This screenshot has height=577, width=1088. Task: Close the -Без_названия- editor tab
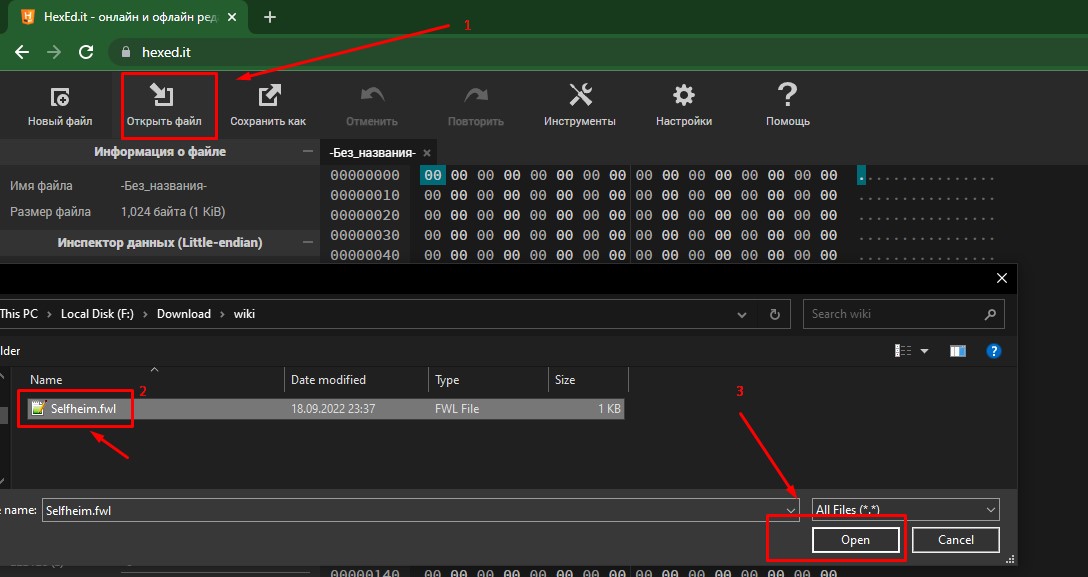click(427, 153)
